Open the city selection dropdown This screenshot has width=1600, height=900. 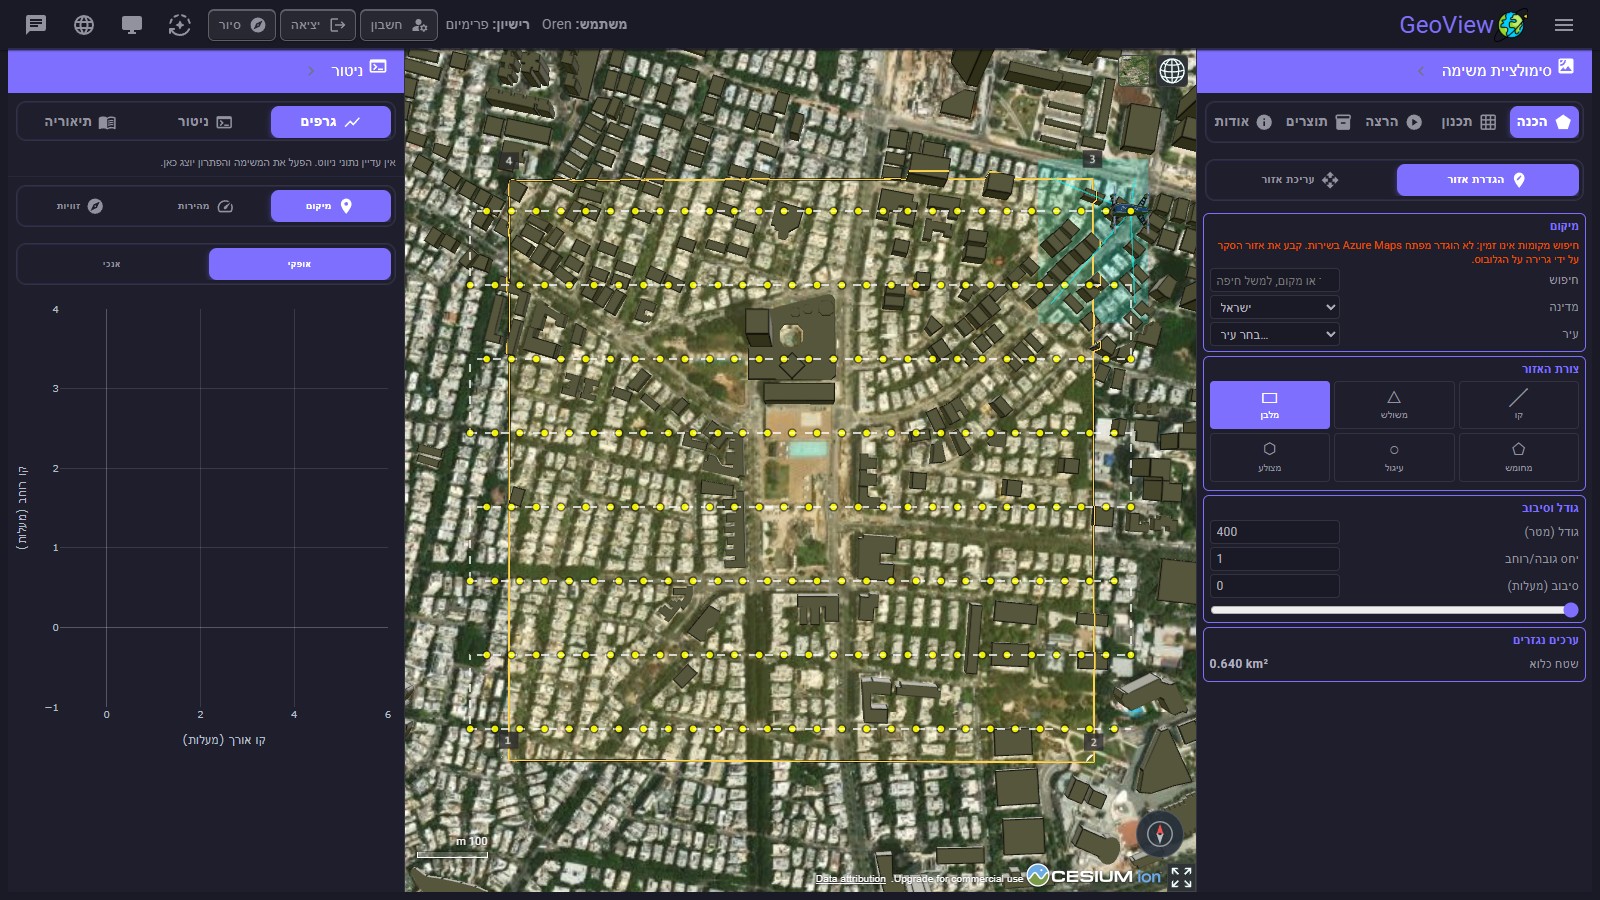coord(1275,334)
